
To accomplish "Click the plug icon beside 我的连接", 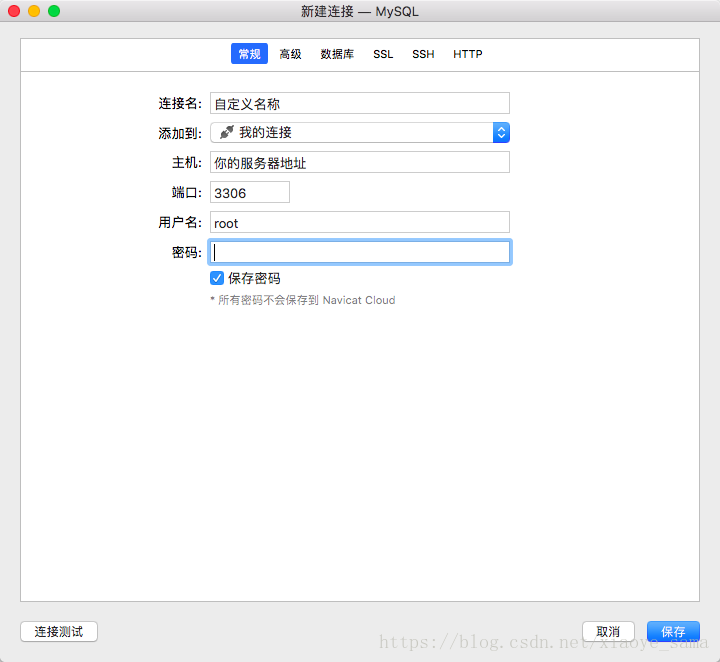I will (226, 133).
